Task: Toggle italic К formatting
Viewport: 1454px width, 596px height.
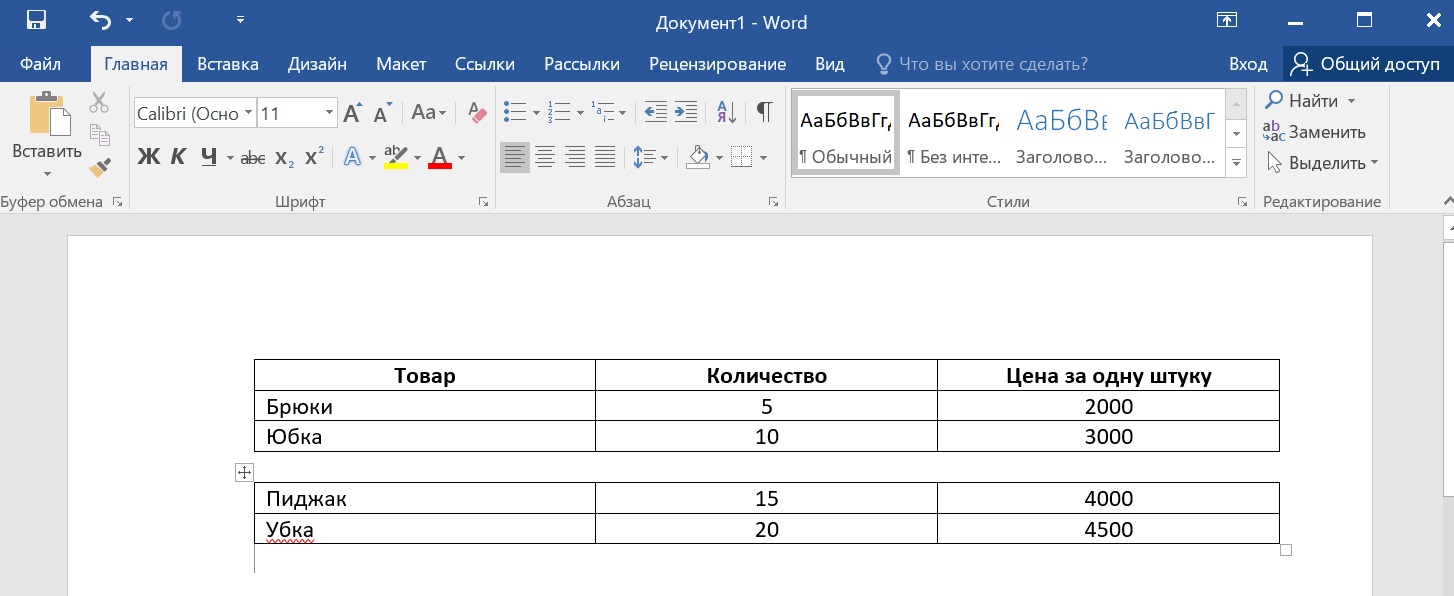Action: click(x=178, y=157)
